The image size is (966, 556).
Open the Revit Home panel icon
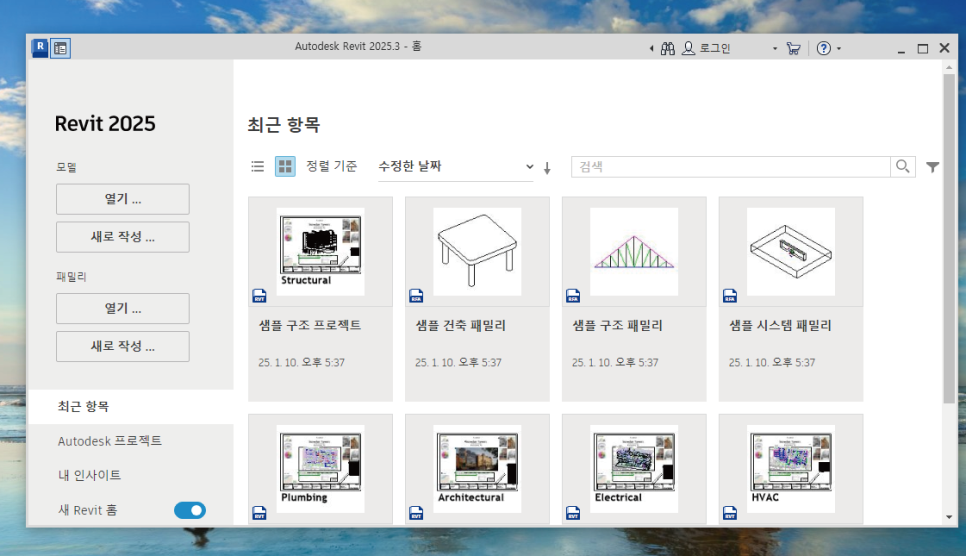pyautogui.click(x=60, y=48)
